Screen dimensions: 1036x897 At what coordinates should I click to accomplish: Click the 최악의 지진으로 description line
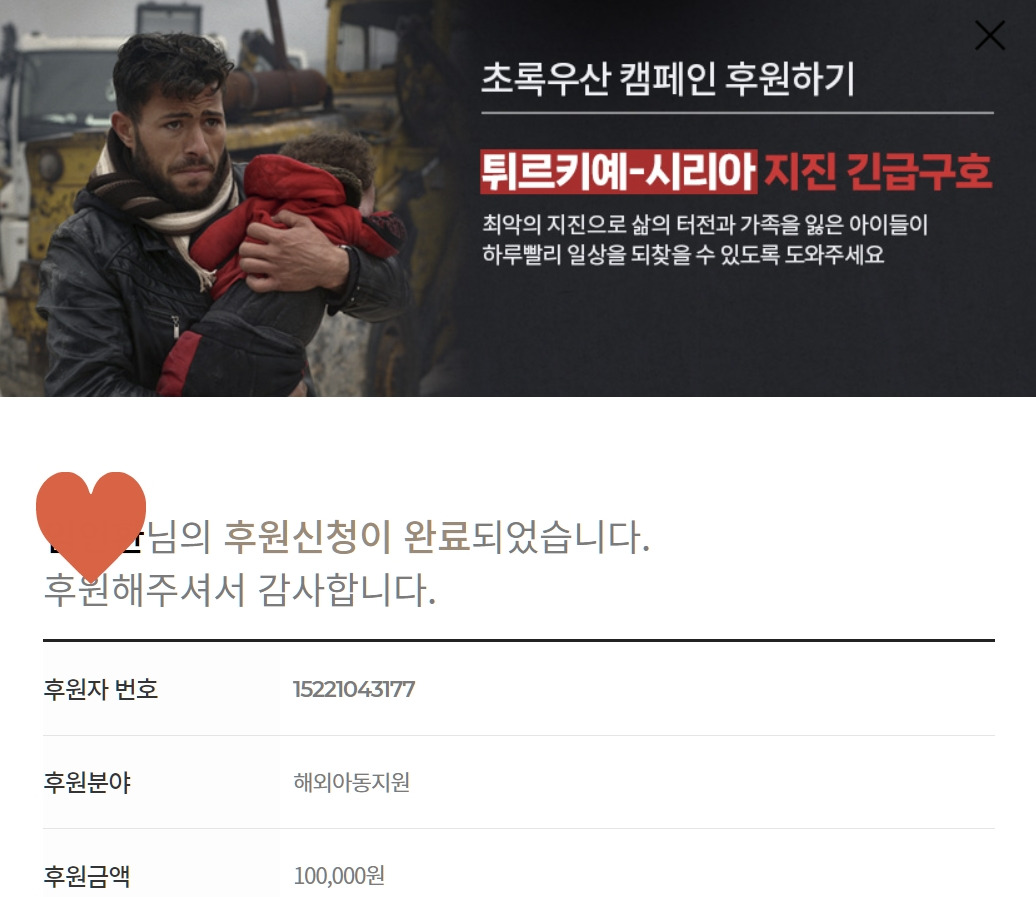(705, 225)
